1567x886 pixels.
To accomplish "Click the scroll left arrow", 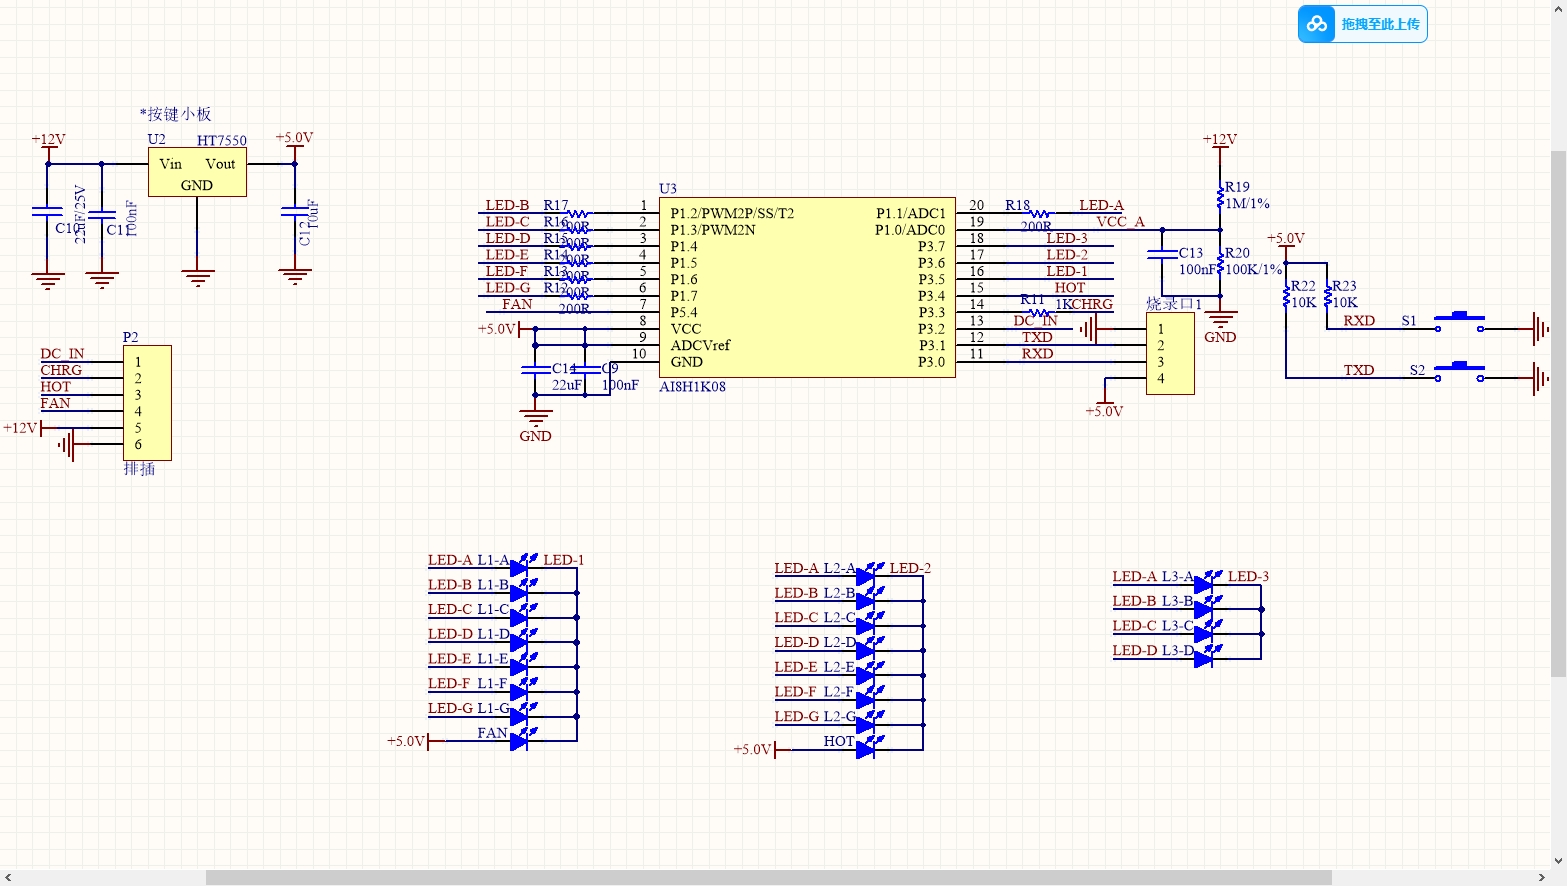I will tap(8, 878).
